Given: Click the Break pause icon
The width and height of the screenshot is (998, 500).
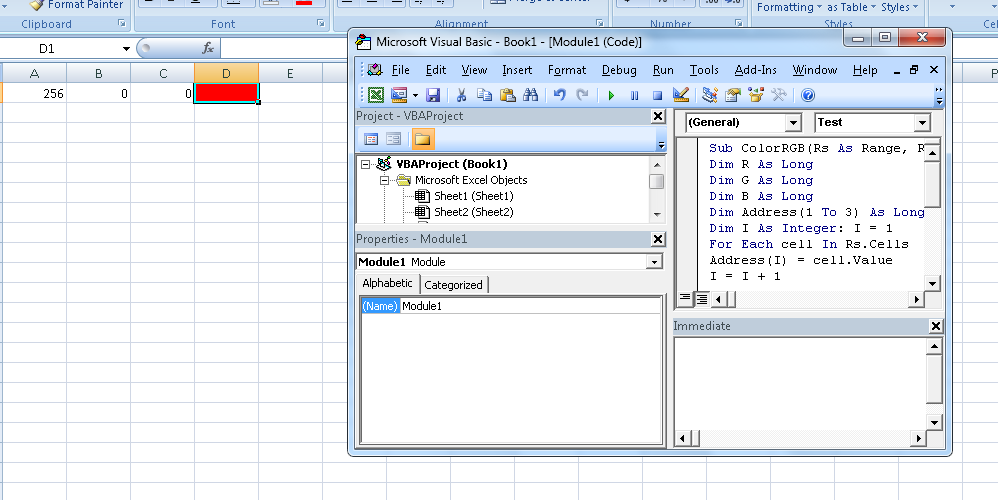Looking at the screenshot, I should click(634, 95).
